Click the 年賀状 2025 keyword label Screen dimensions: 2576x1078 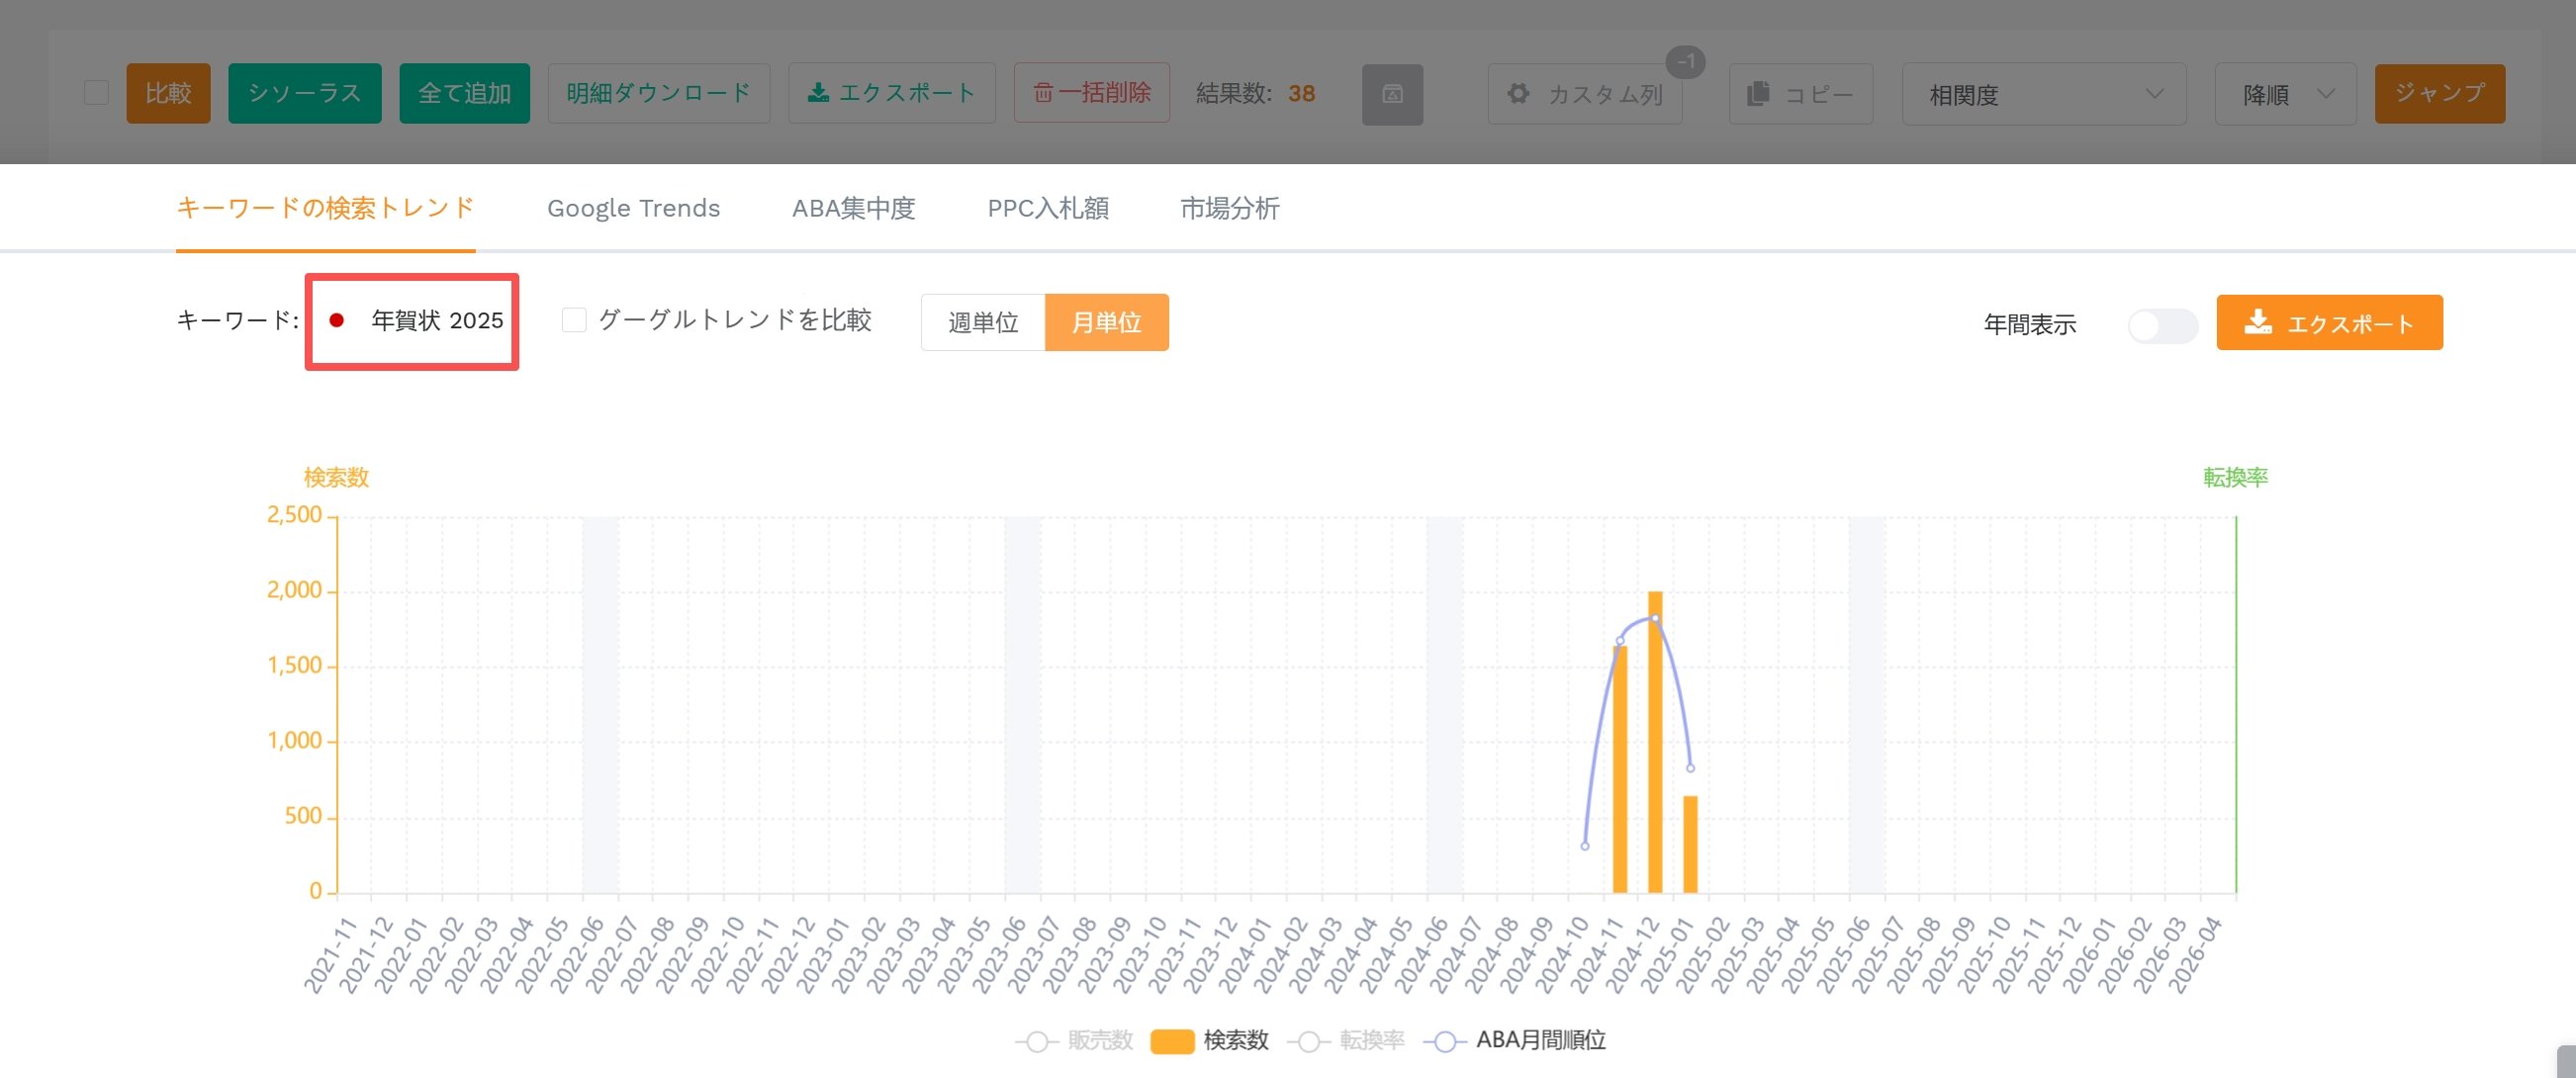(x=437, y=321)
